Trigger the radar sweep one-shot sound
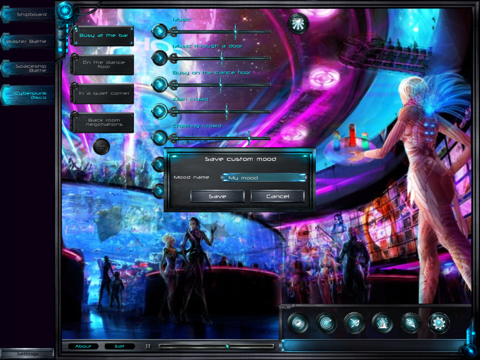480x360 pixels. point(326,322)
